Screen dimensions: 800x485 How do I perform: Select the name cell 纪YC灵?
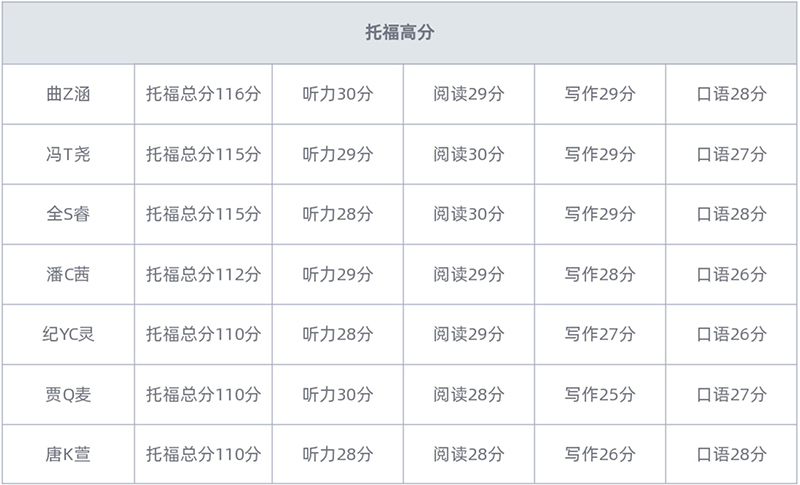(68, 334)
